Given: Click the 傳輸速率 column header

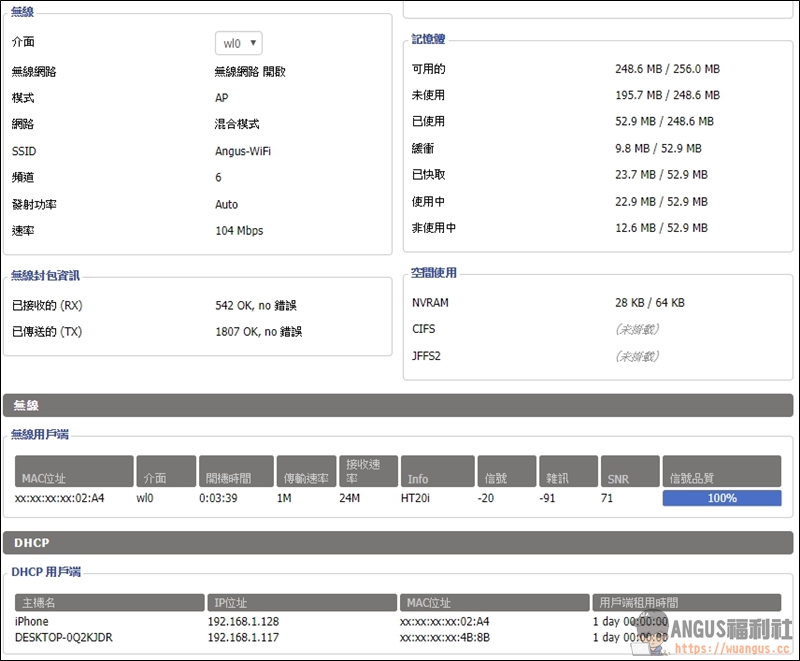Looking at the screenshot, I should click(305, 472).
